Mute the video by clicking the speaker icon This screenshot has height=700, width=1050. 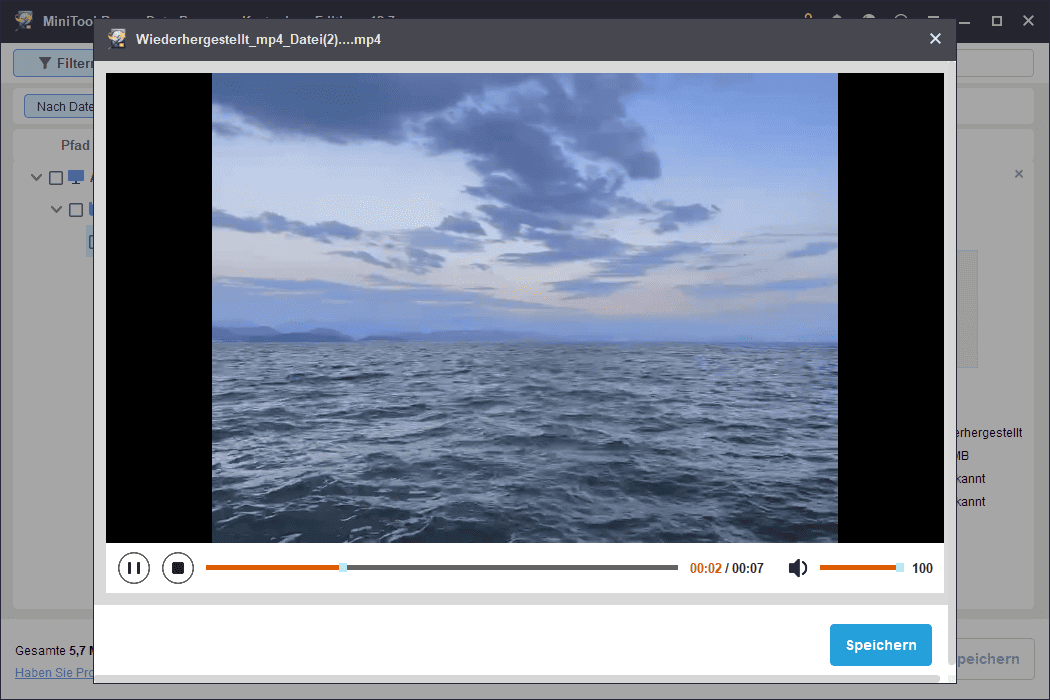pyautogui.click(x=797, y=567)
